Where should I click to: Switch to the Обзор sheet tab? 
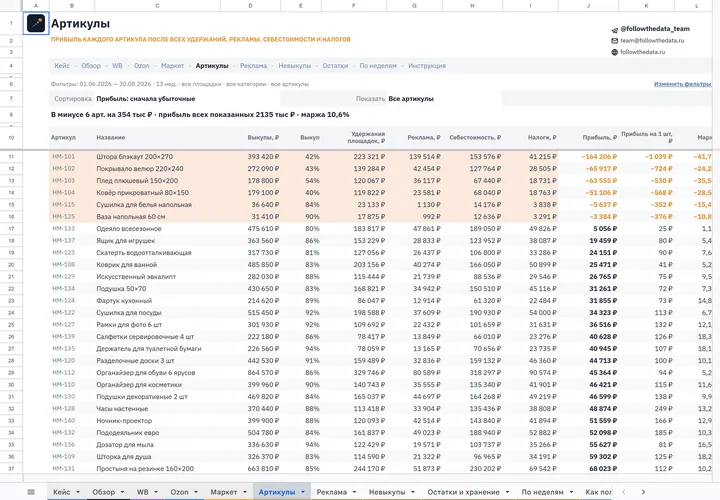[x=104, y=492]
